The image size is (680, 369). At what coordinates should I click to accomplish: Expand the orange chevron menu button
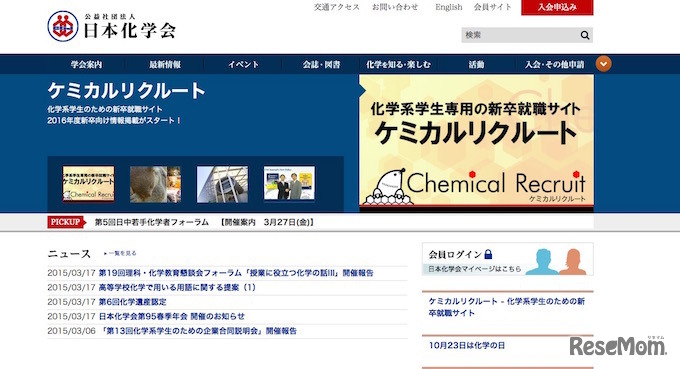tap(603, 64)
